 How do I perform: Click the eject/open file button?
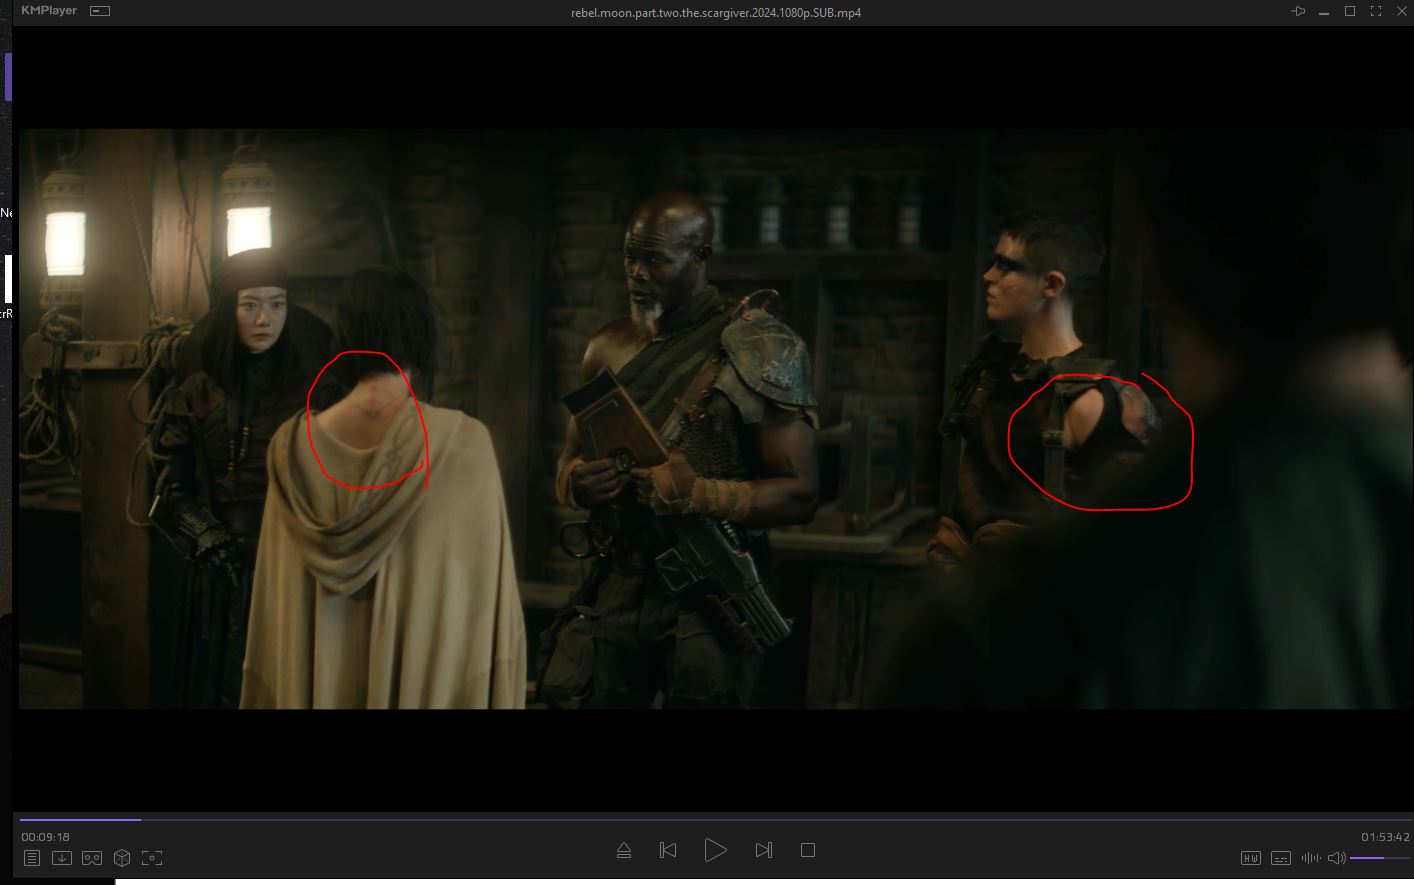[624, 850]
